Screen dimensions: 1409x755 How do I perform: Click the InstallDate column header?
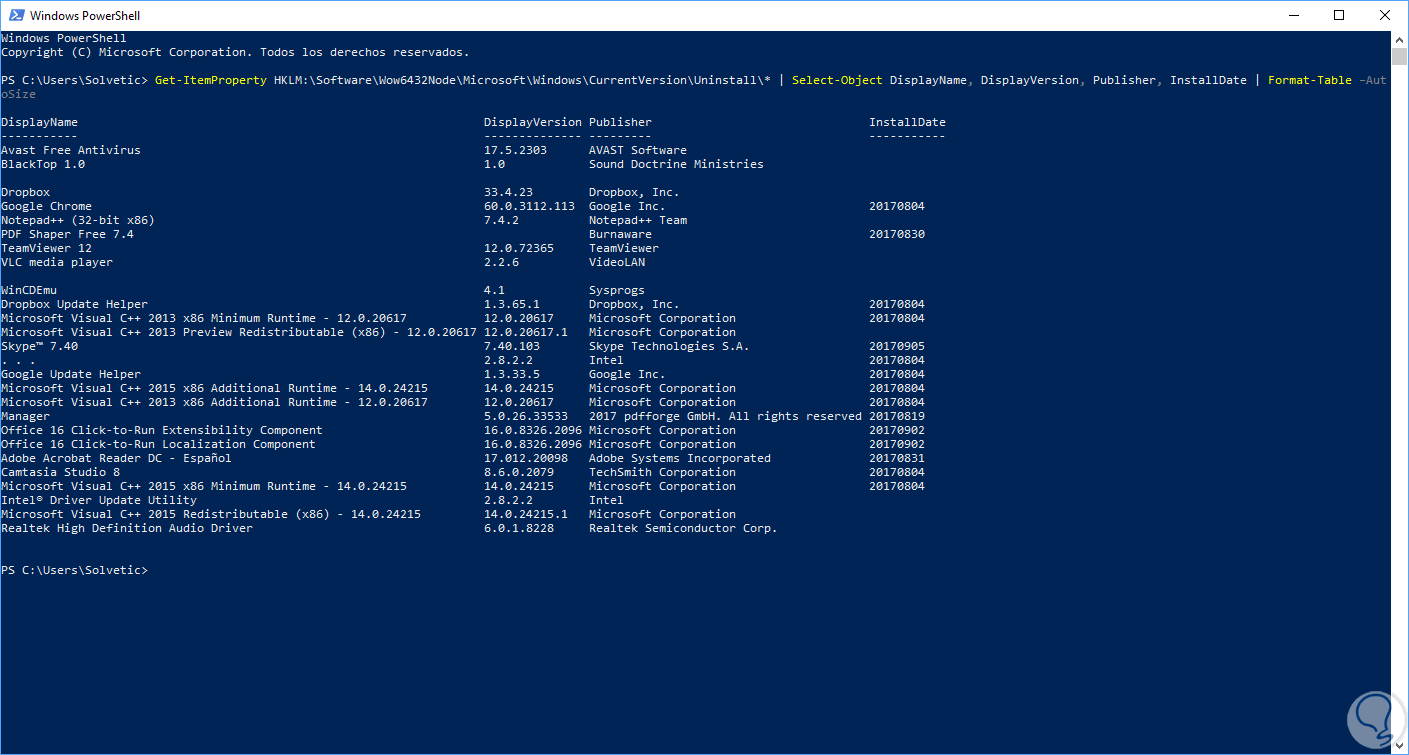pyautogui.click(x=907, y=122)
